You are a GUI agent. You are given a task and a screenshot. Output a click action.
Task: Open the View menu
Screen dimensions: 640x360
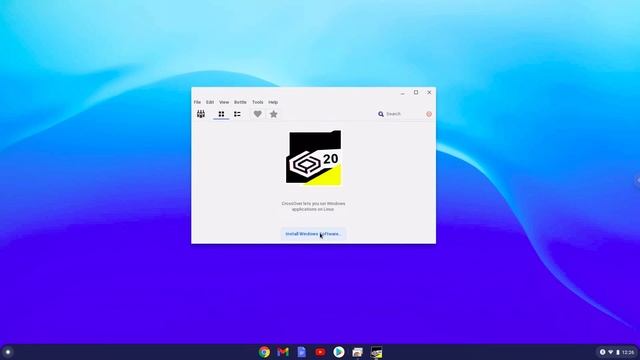coord(224,102)
